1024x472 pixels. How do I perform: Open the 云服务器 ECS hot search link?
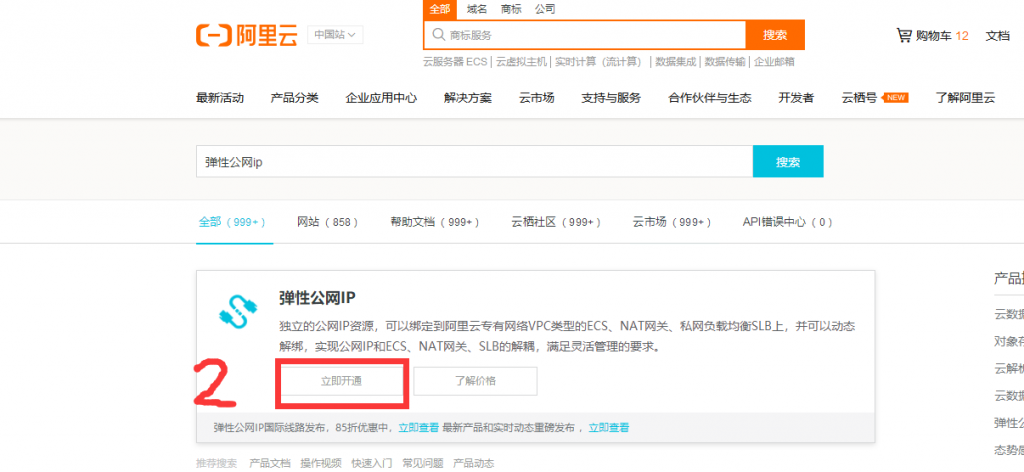pos(454,62)
